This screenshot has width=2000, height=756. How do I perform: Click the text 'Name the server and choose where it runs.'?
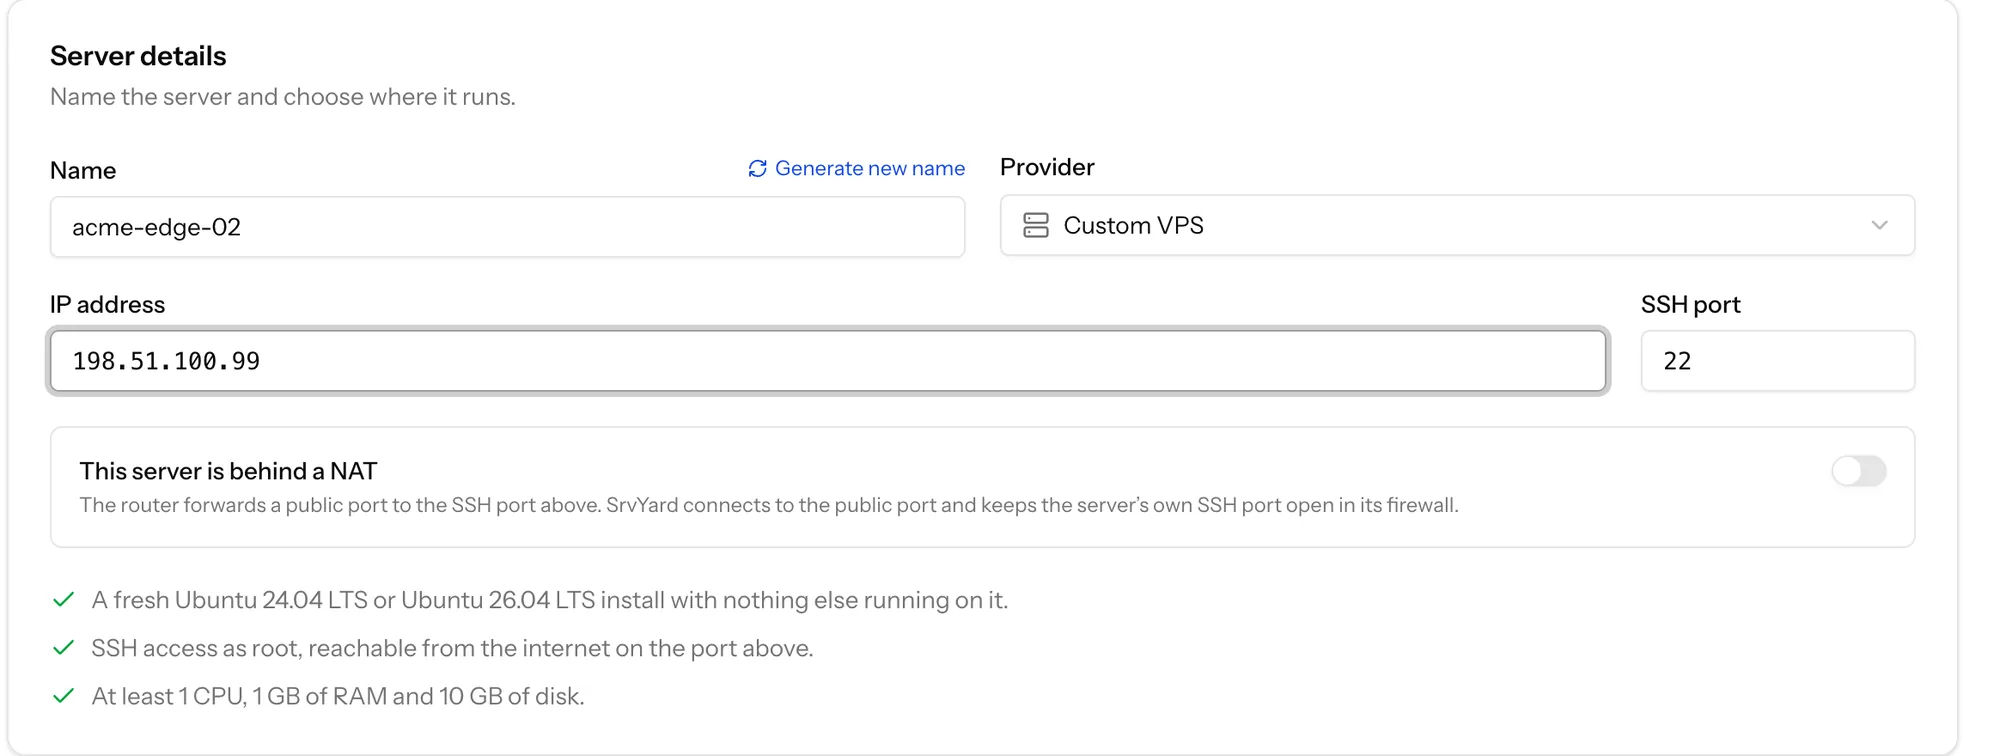pyautogui.click(x=283, y=97)
